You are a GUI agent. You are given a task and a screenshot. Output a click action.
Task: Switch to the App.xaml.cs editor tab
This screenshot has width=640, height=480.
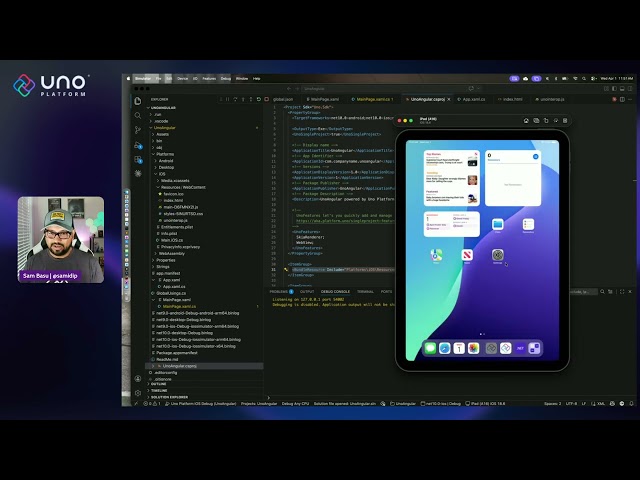click(x=473, y=99)
